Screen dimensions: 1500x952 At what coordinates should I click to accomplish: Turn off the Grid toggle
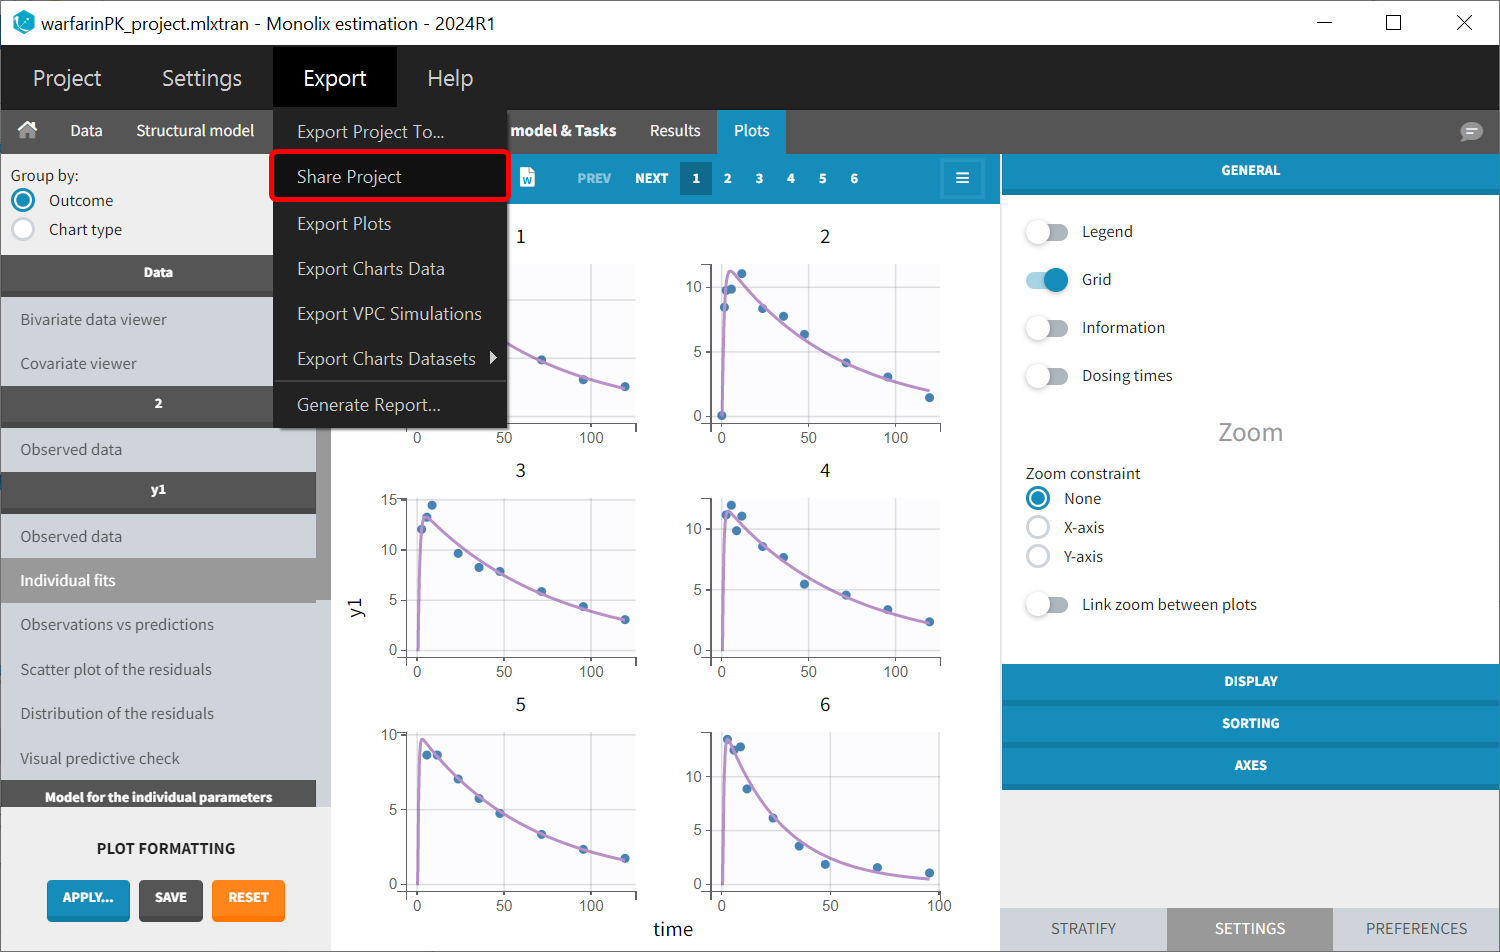(1047, 280)
